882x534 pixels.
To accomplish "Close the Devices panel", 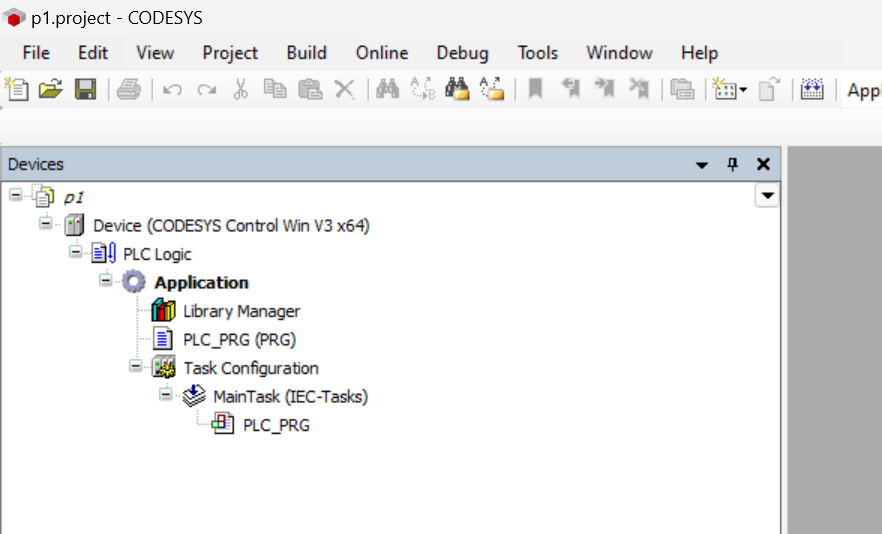I will click(x=763, y=164).
